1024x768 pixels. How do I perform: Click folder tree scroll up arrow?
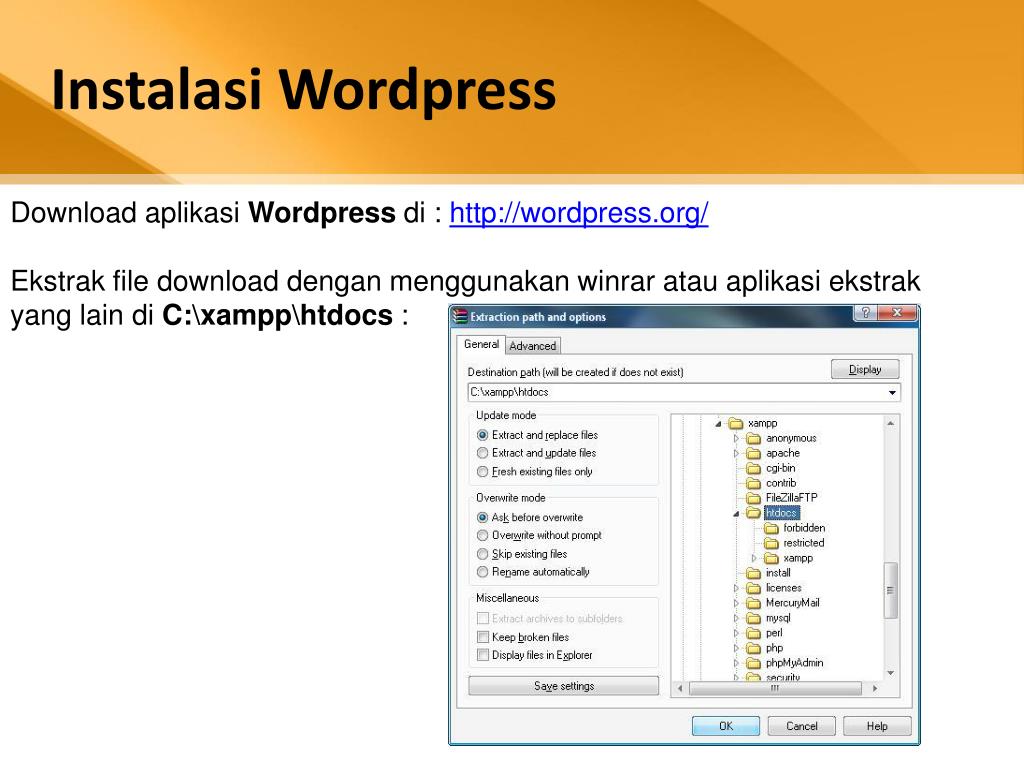point(891,423)
